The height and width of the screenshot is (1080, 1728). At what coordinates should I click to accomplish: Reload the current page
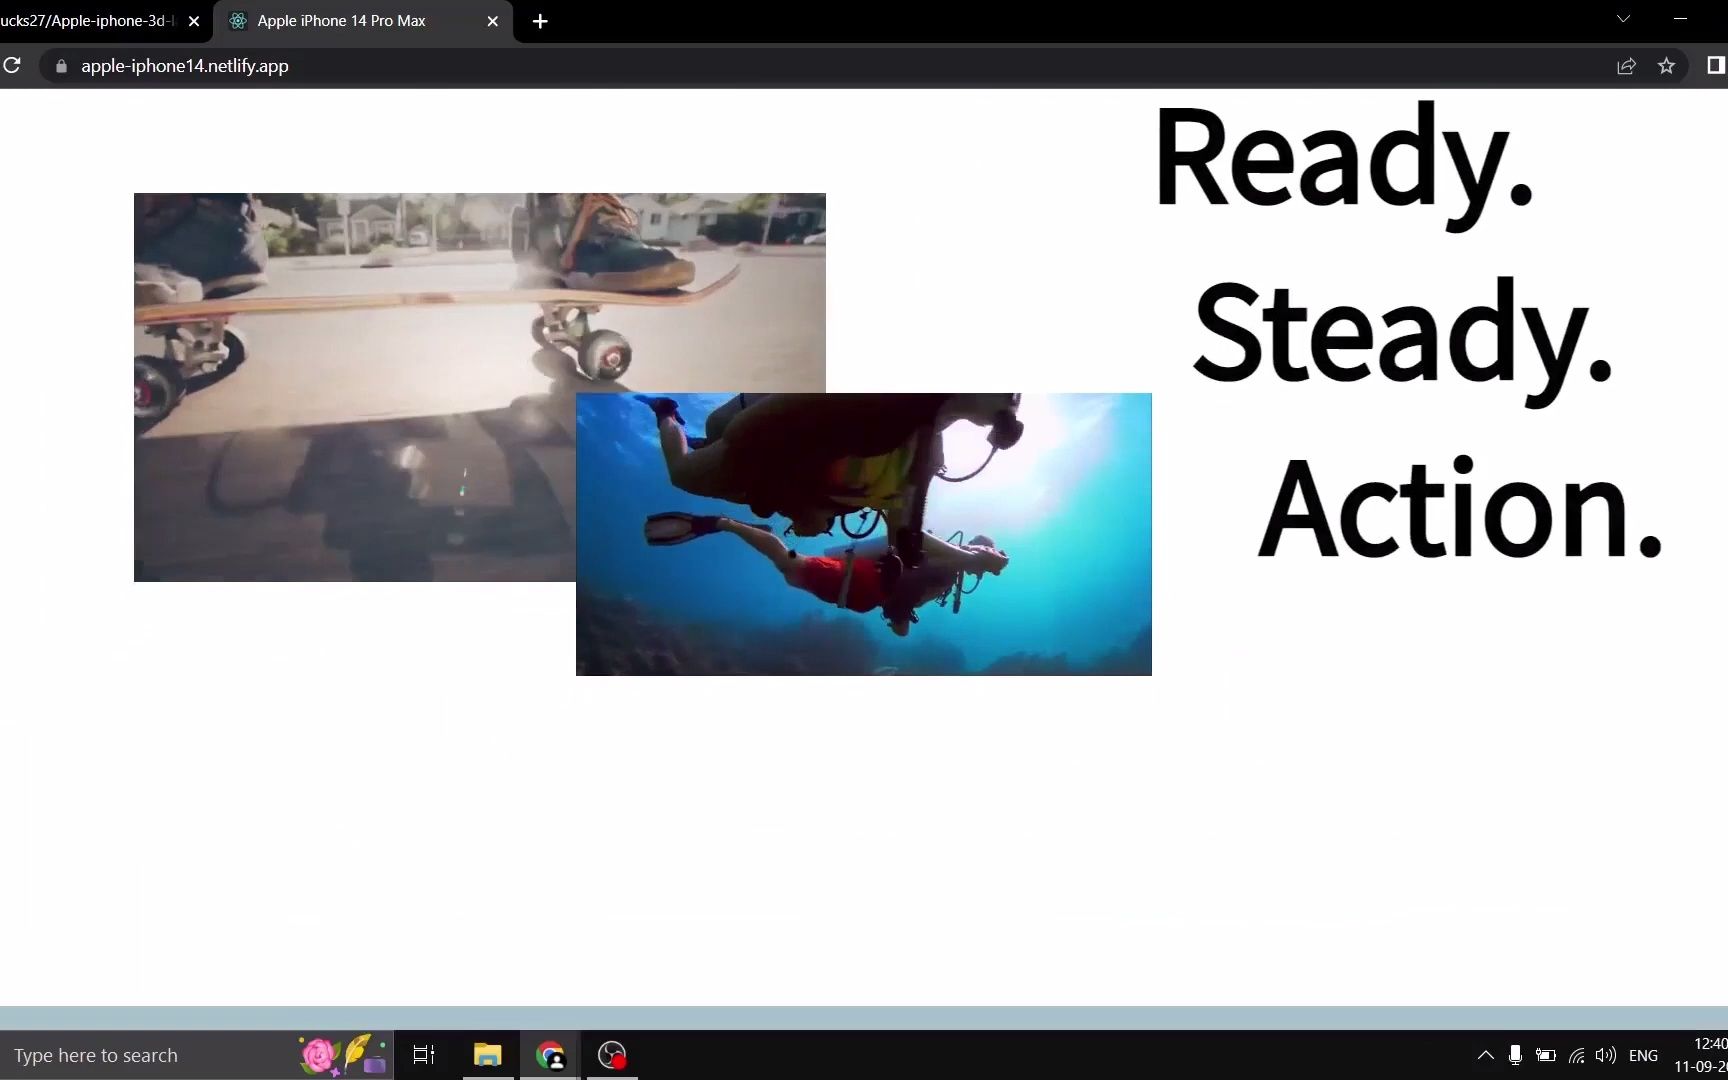13,65
